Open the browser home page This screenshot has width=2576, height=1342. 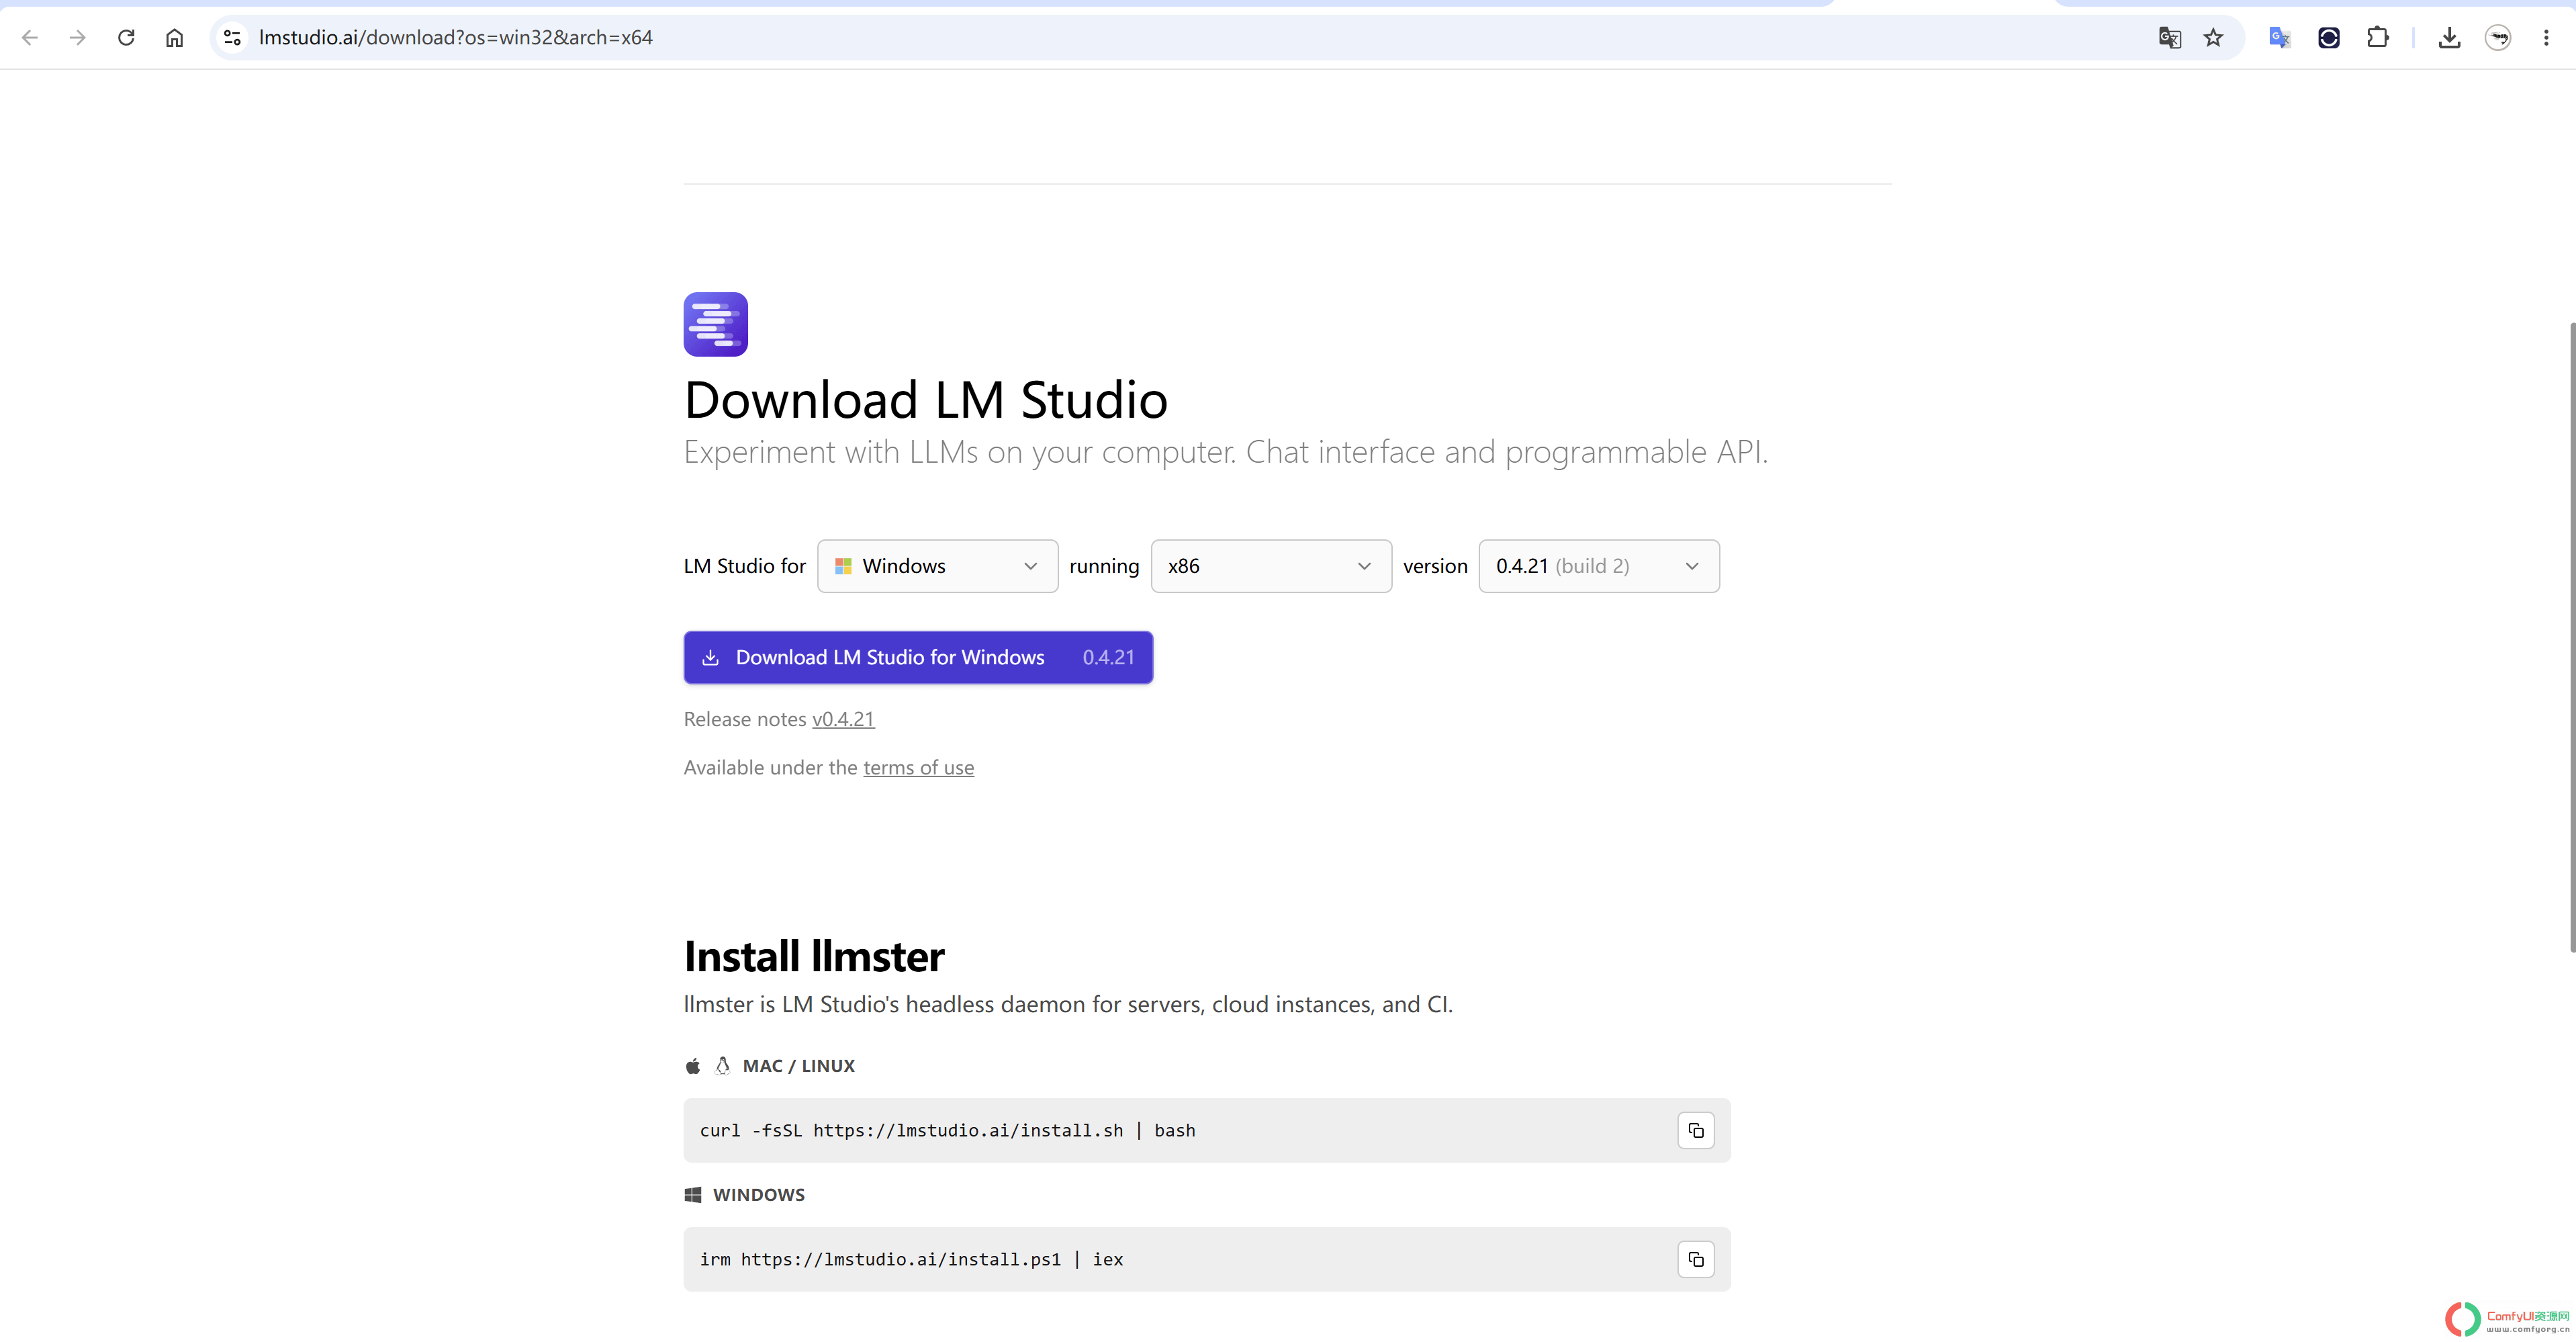pyautogui.click(x=174, y=38)
